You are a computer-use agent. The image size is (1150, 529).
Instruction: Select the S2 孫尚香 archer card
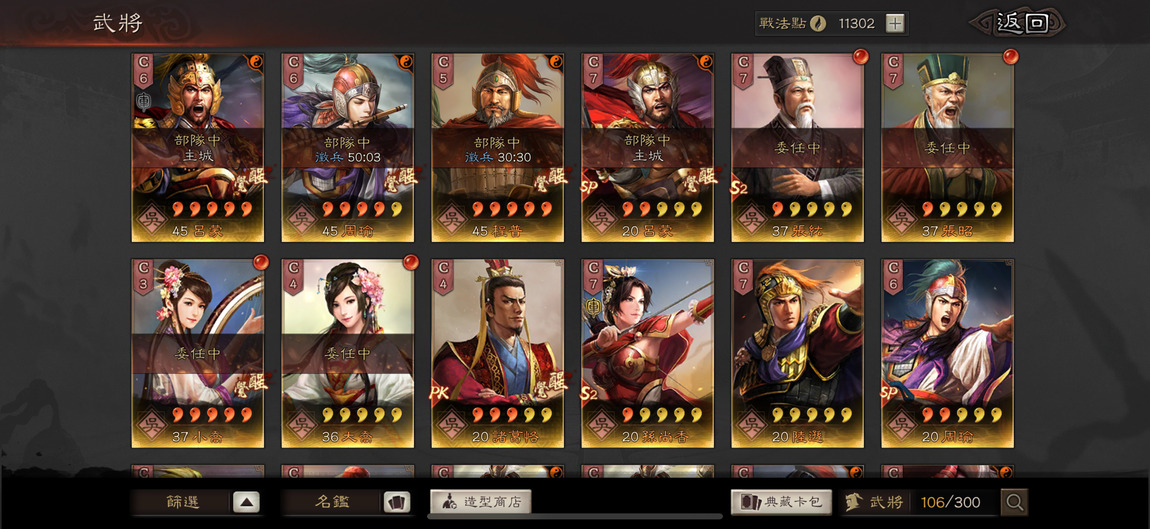[x=648, y=353]
